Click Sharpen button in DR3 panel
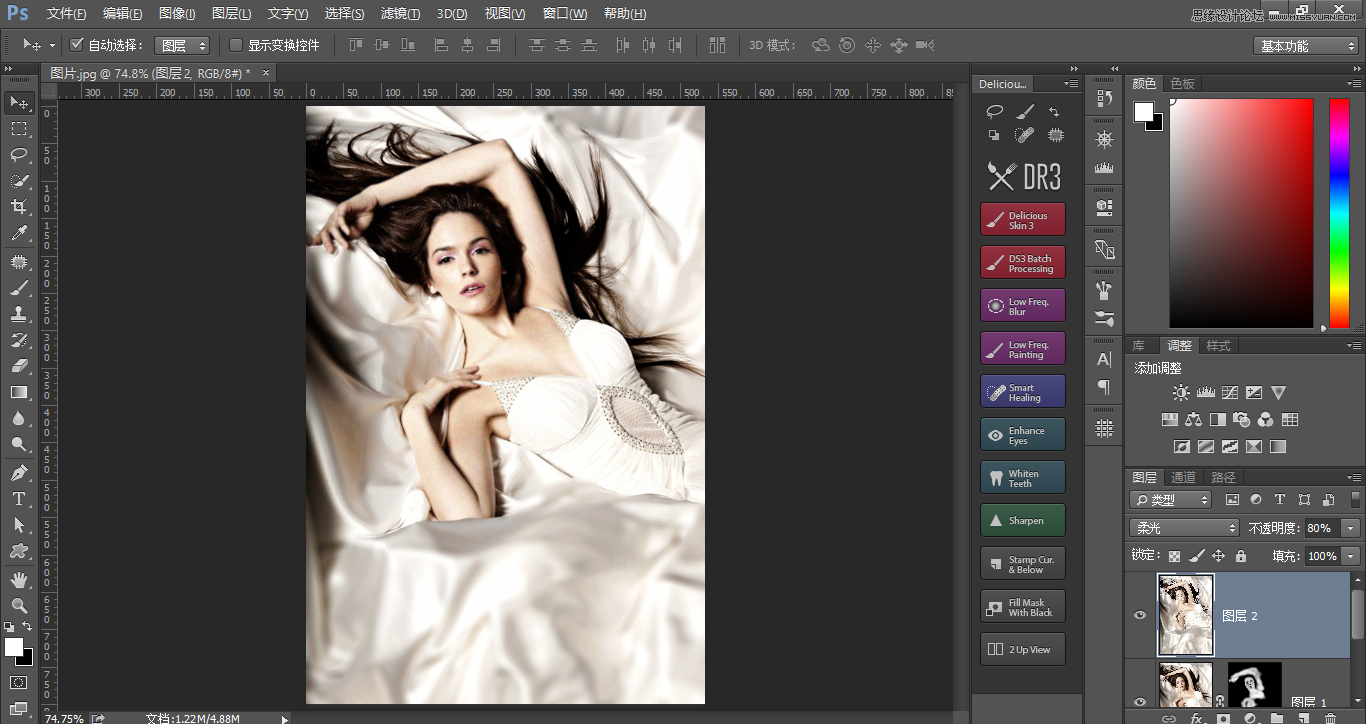This screenshot has height=724, width=1366. pyautogui.click(x=1023, y=520)
